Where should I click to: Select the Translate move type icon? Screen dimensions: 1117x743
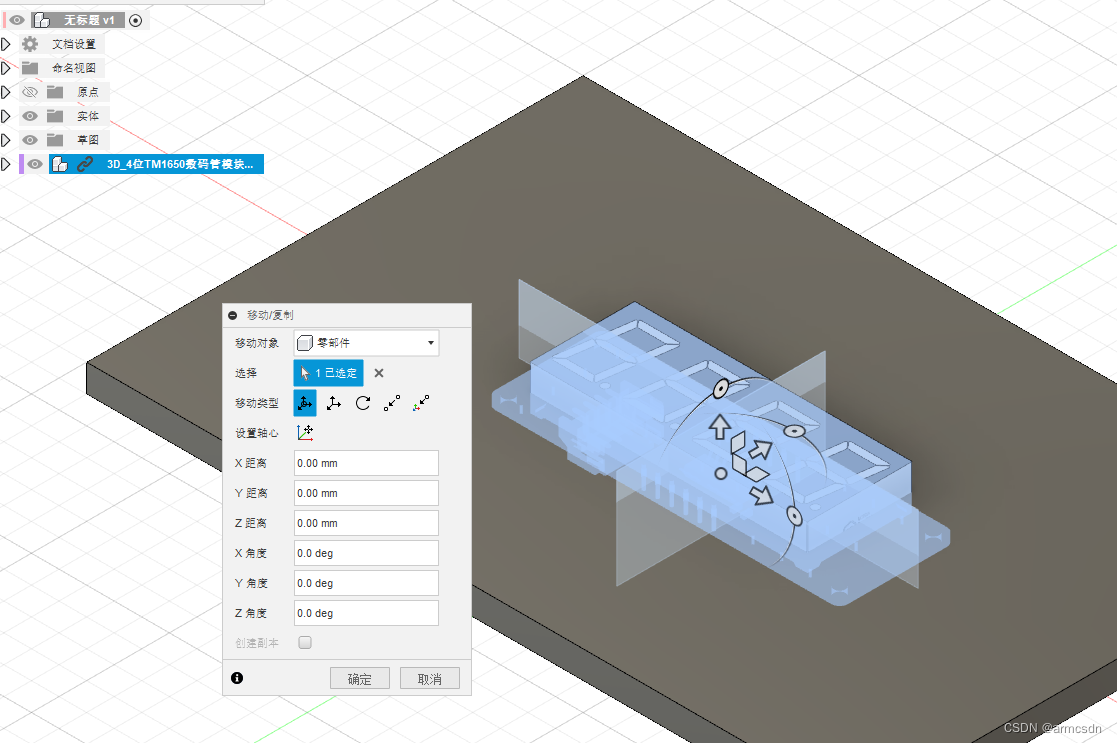333,403
